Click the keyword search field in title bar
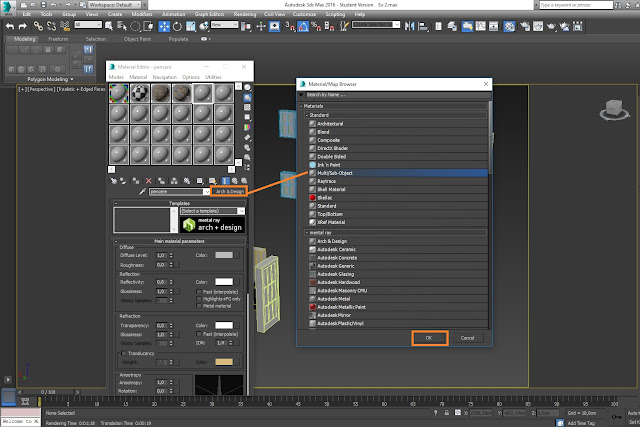 point(576,5)
